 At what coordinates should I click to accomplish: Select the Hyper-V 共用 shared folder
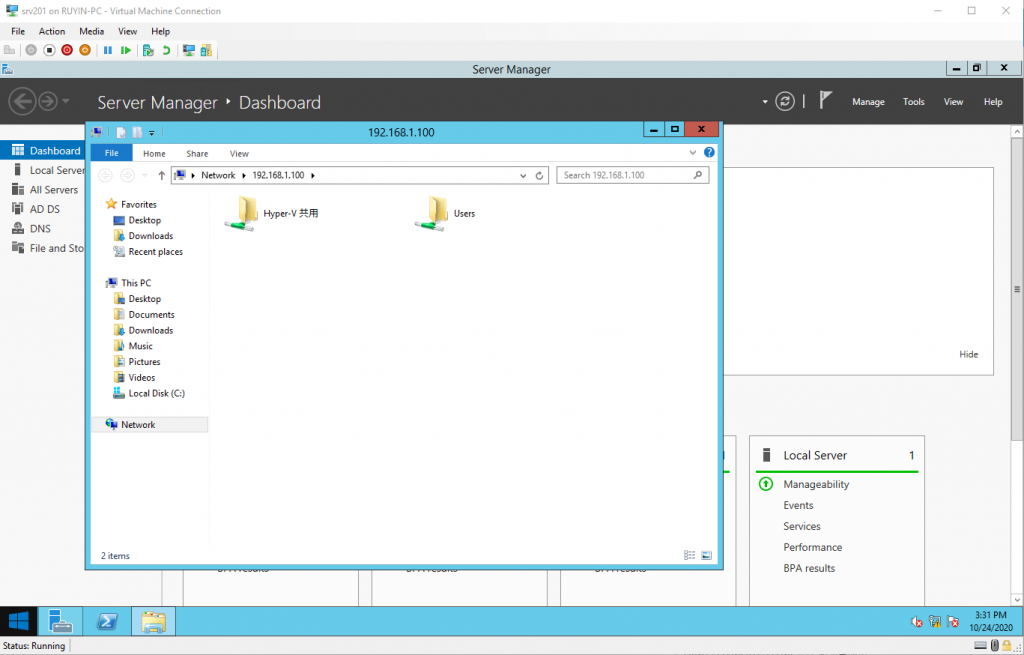(272, 214)
